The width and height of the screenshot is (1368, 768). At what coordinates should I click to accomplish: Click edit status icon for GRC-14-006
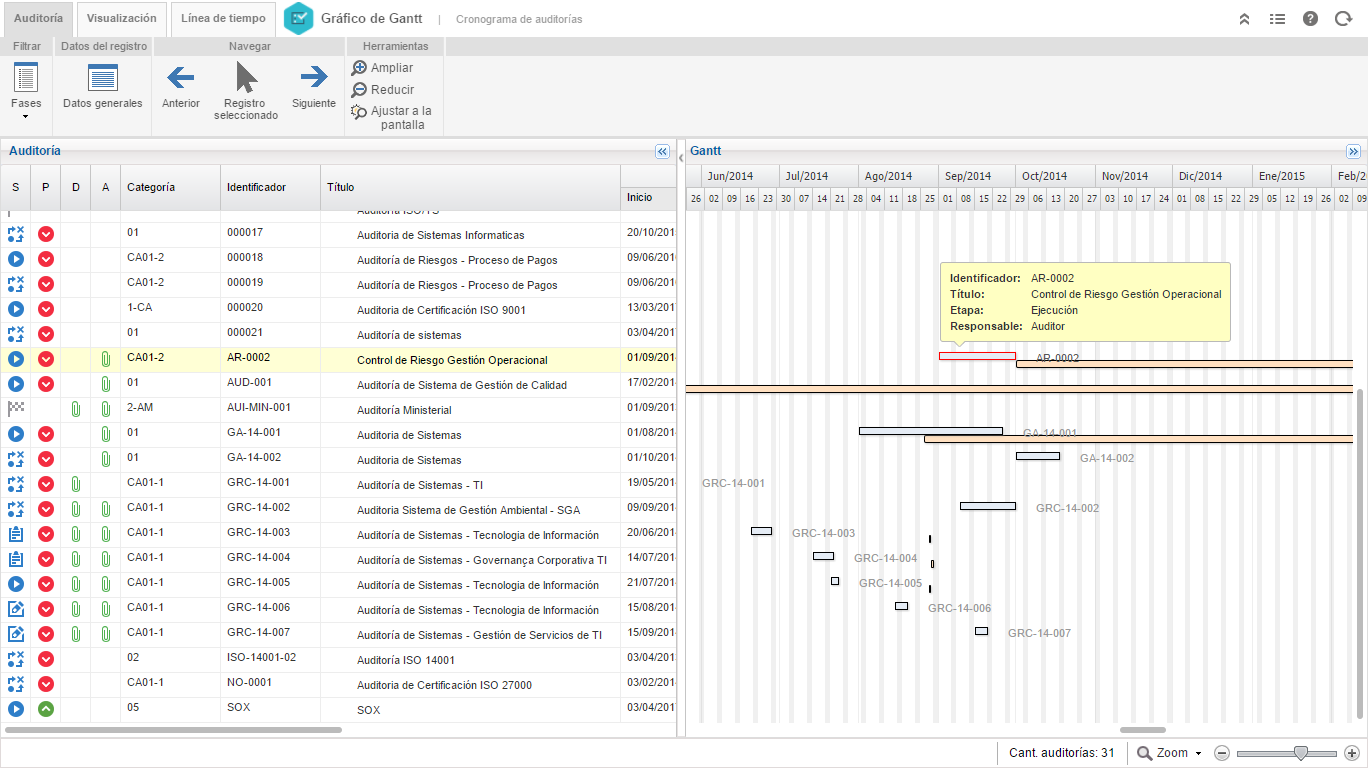click(x=16, y=609)
